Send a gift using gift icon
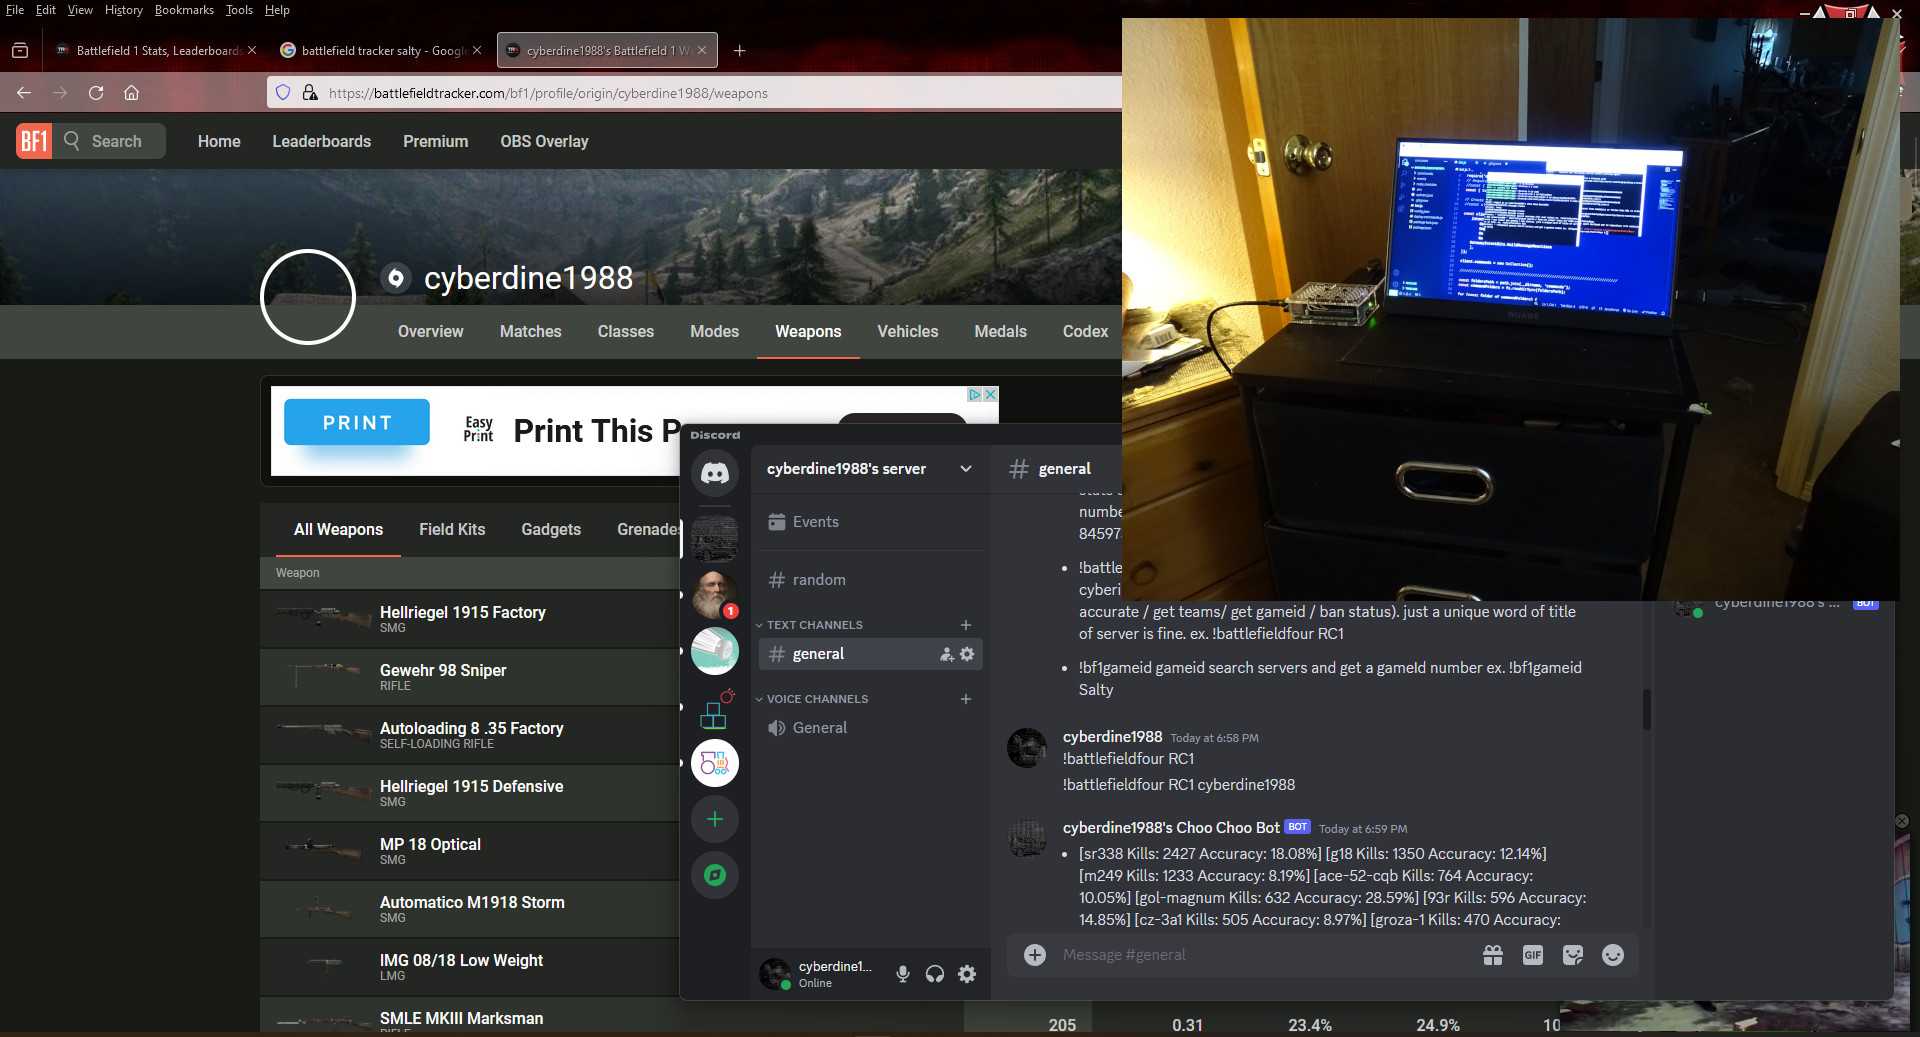This screenshot has height=1037, width=1920. (x=1492, y=955)
